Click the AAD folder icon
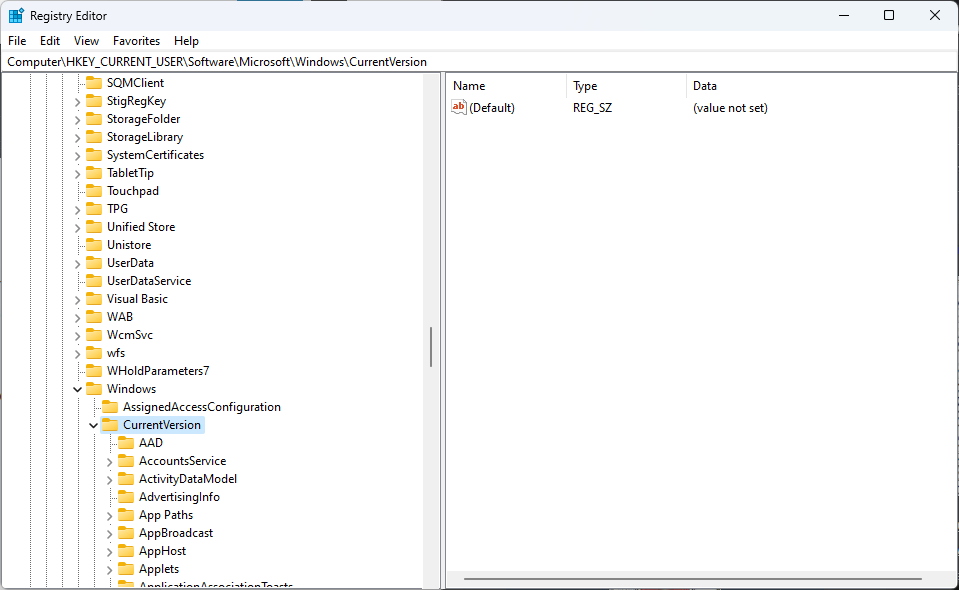 pyautogui.click(x=126, y=443)
